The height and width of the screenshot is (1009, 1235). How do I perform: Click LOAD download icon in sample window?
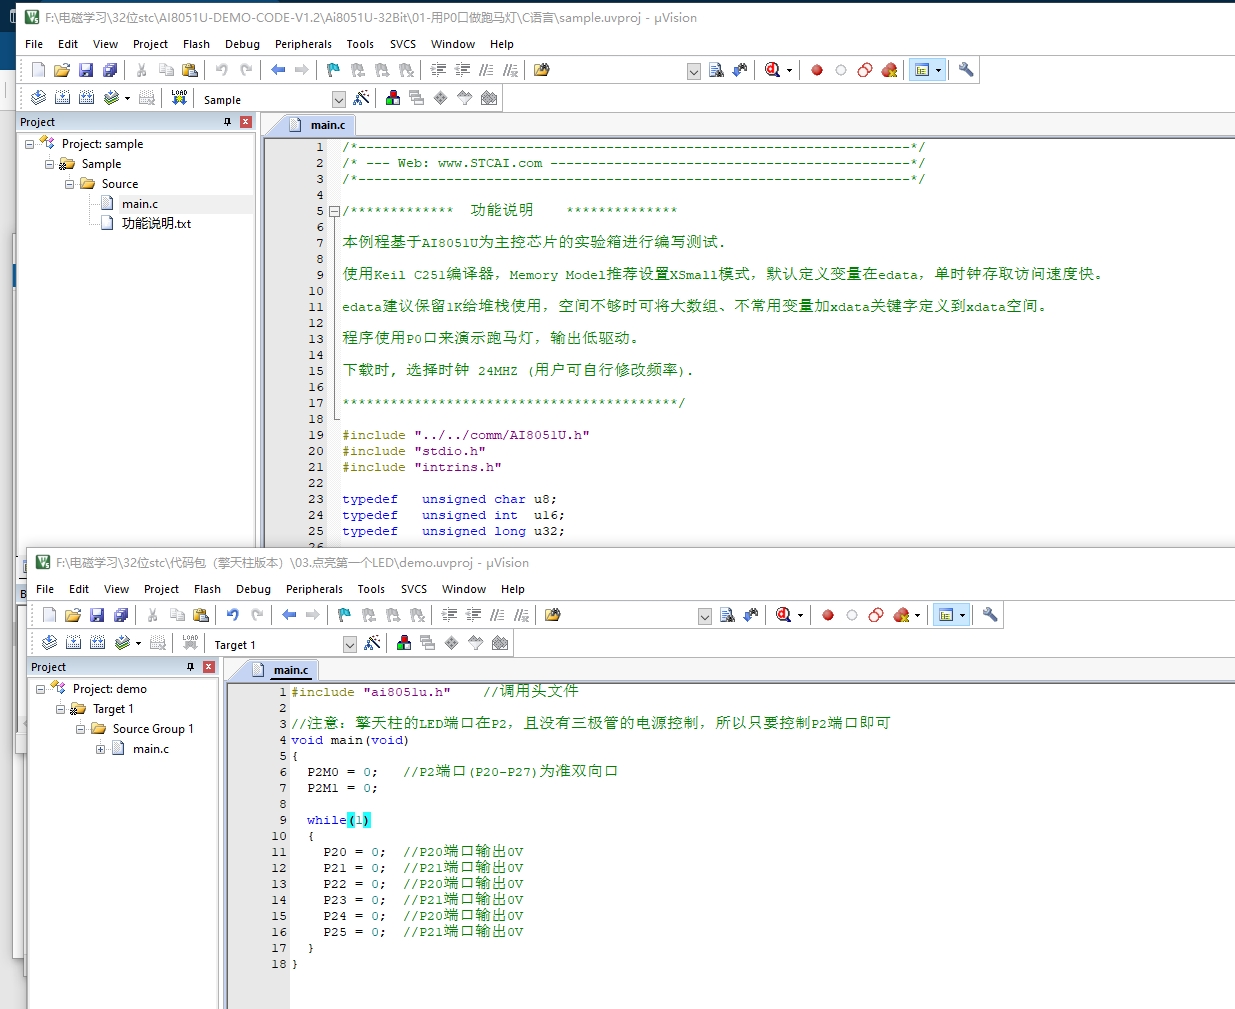click(x=179, y=98)
